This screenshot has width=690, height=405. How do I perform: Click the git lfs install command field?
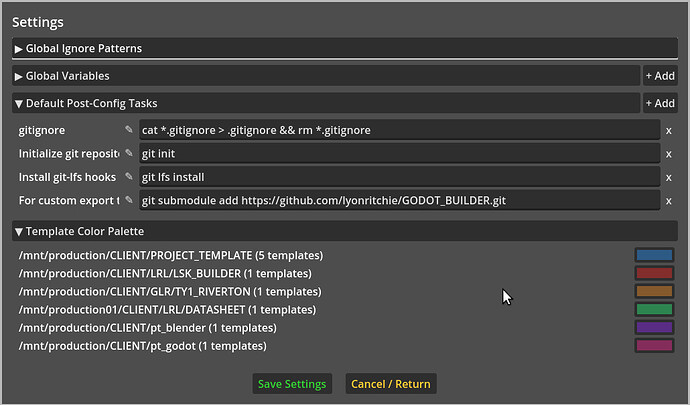point(400,177)
